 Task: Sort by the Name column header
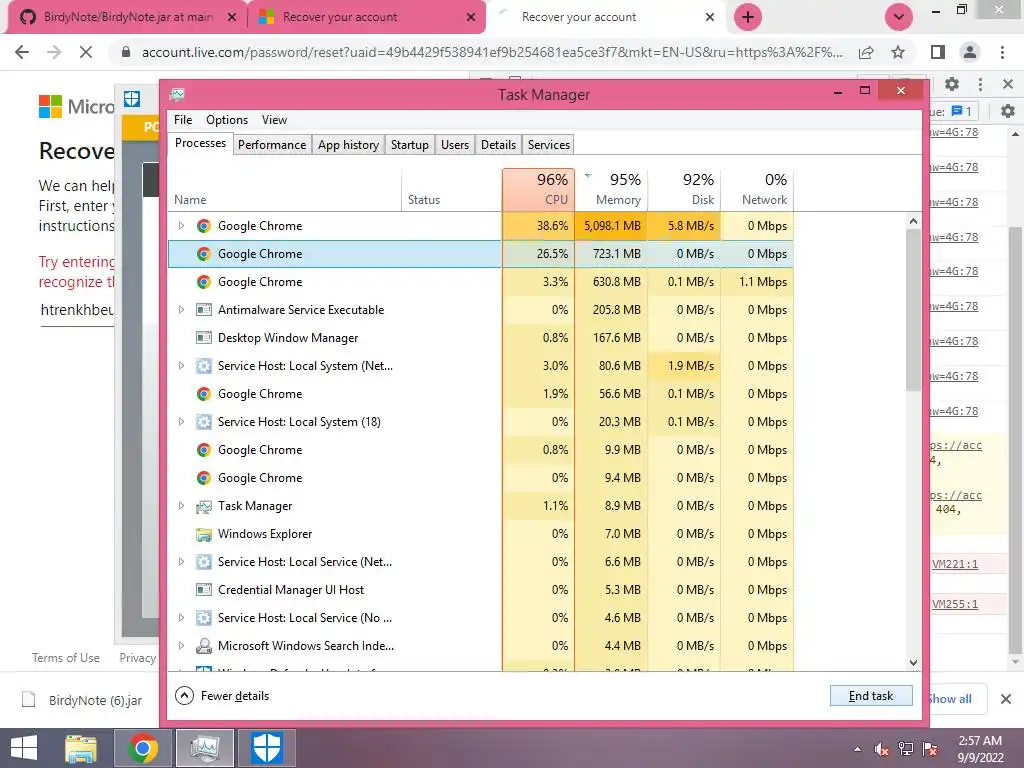coord(285,189)
